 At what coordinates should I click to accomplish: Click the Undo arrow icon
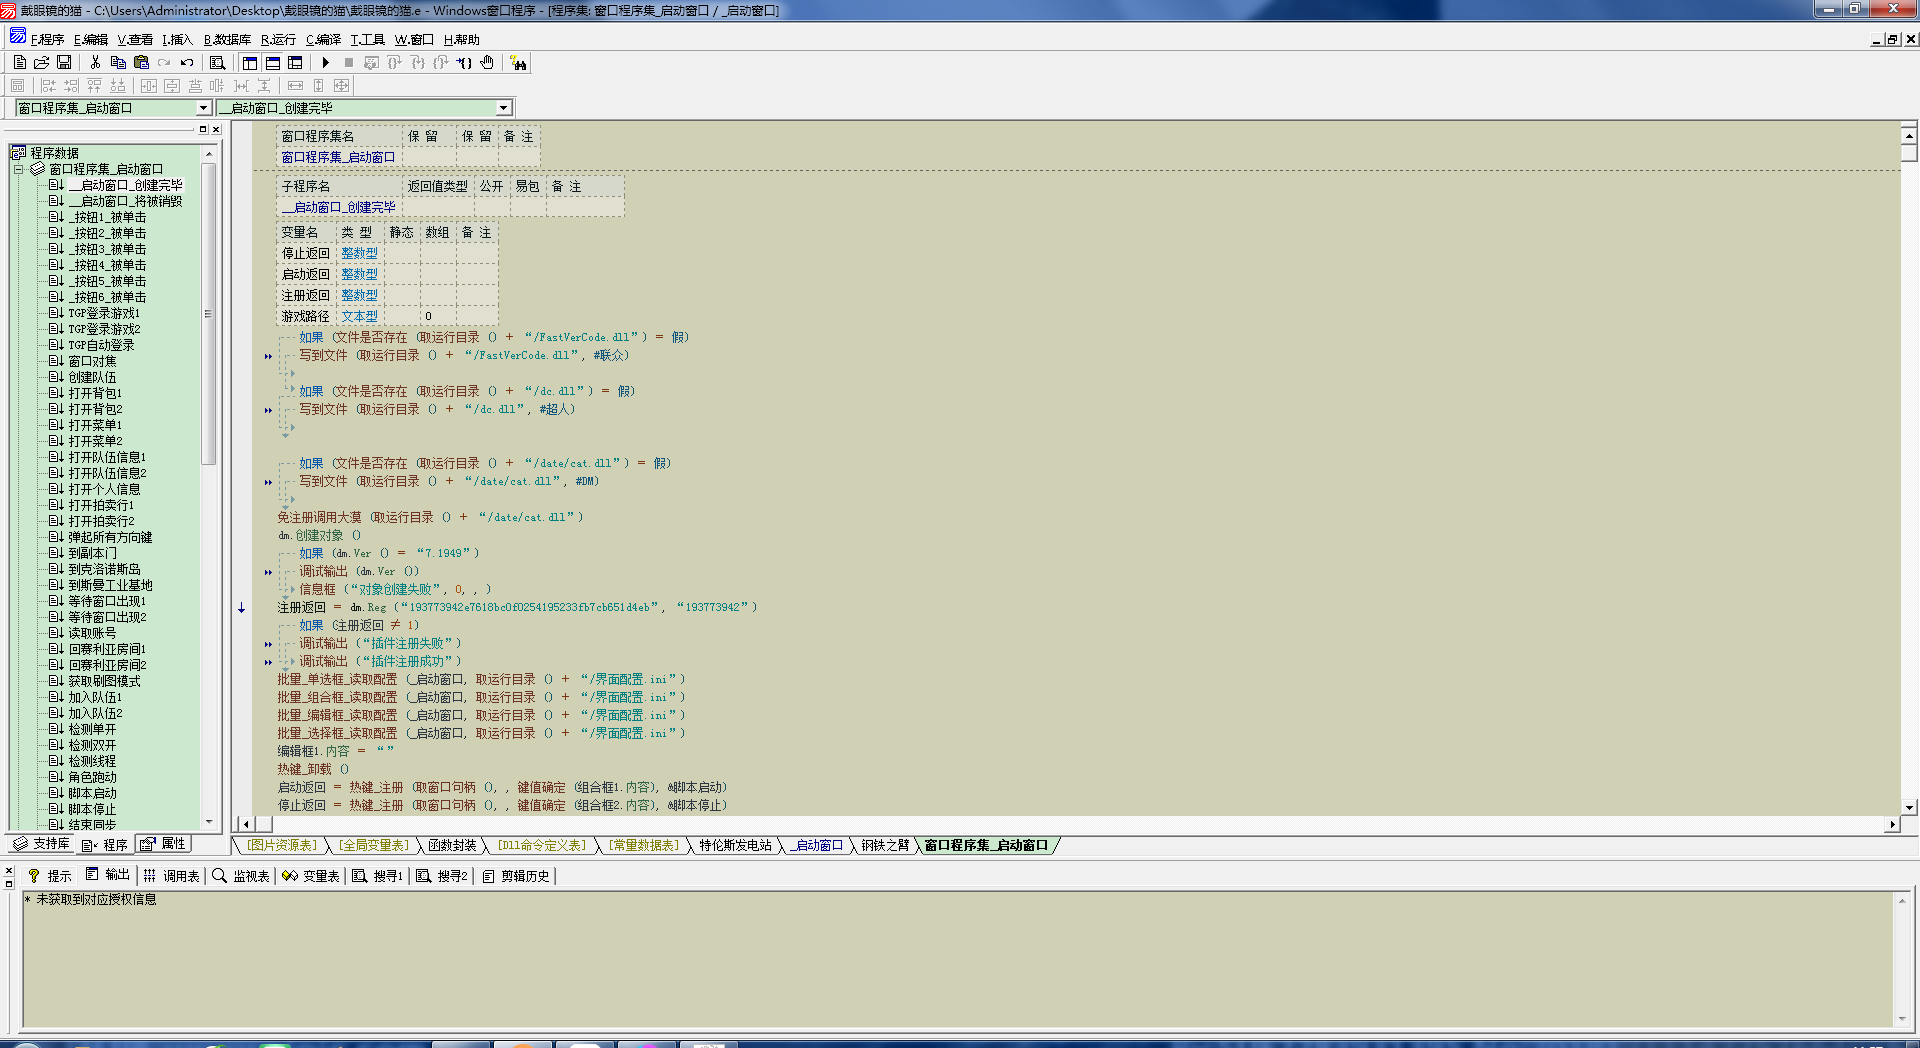pyautogui.click(x=187, y=62)
